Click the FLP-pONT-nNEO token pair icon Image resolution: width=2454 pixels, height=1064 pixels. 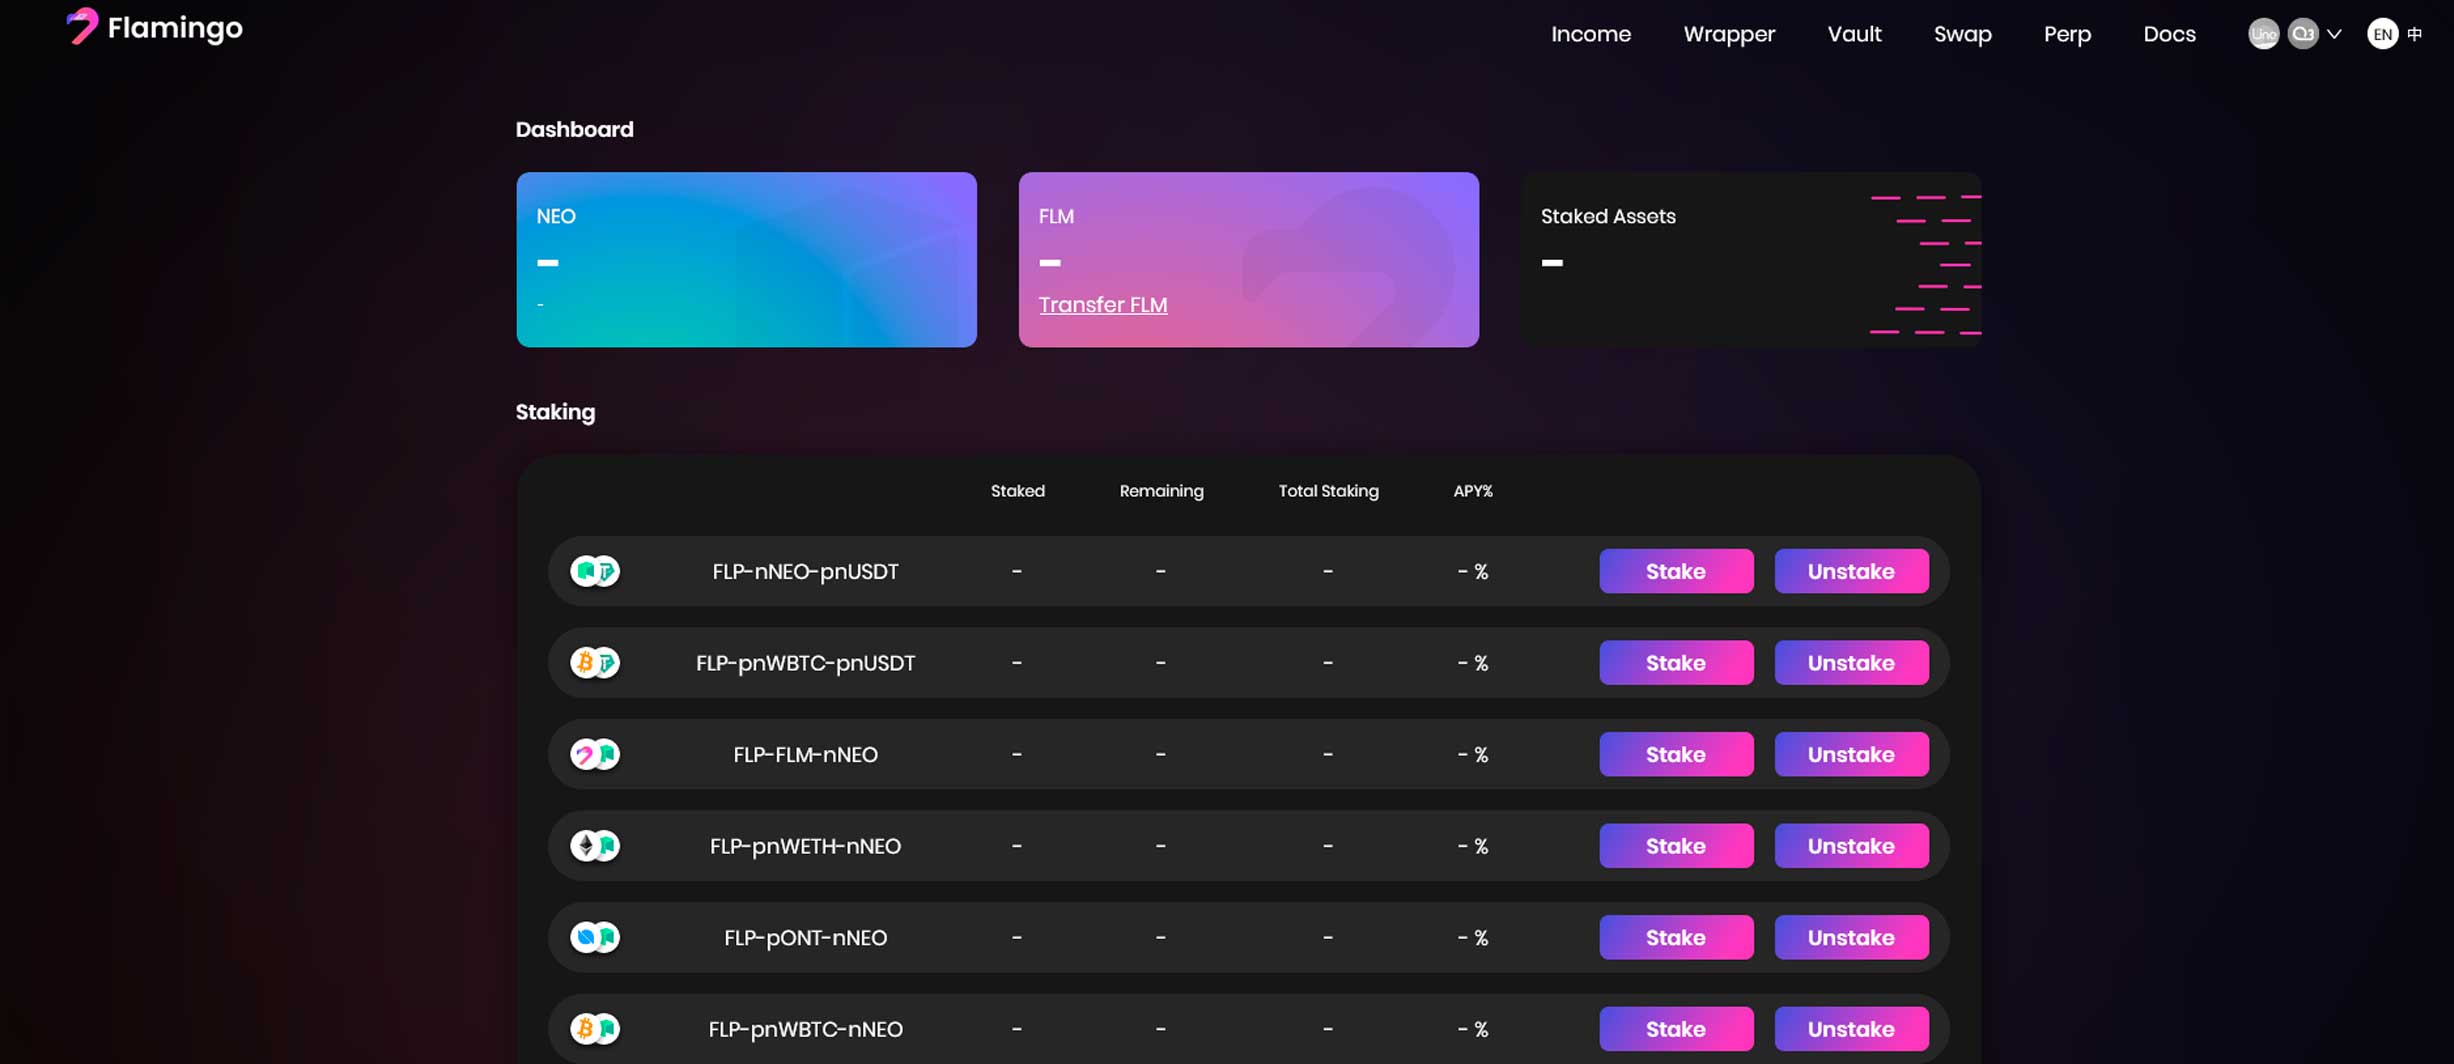pyautogui.click(x=595, y=937)
